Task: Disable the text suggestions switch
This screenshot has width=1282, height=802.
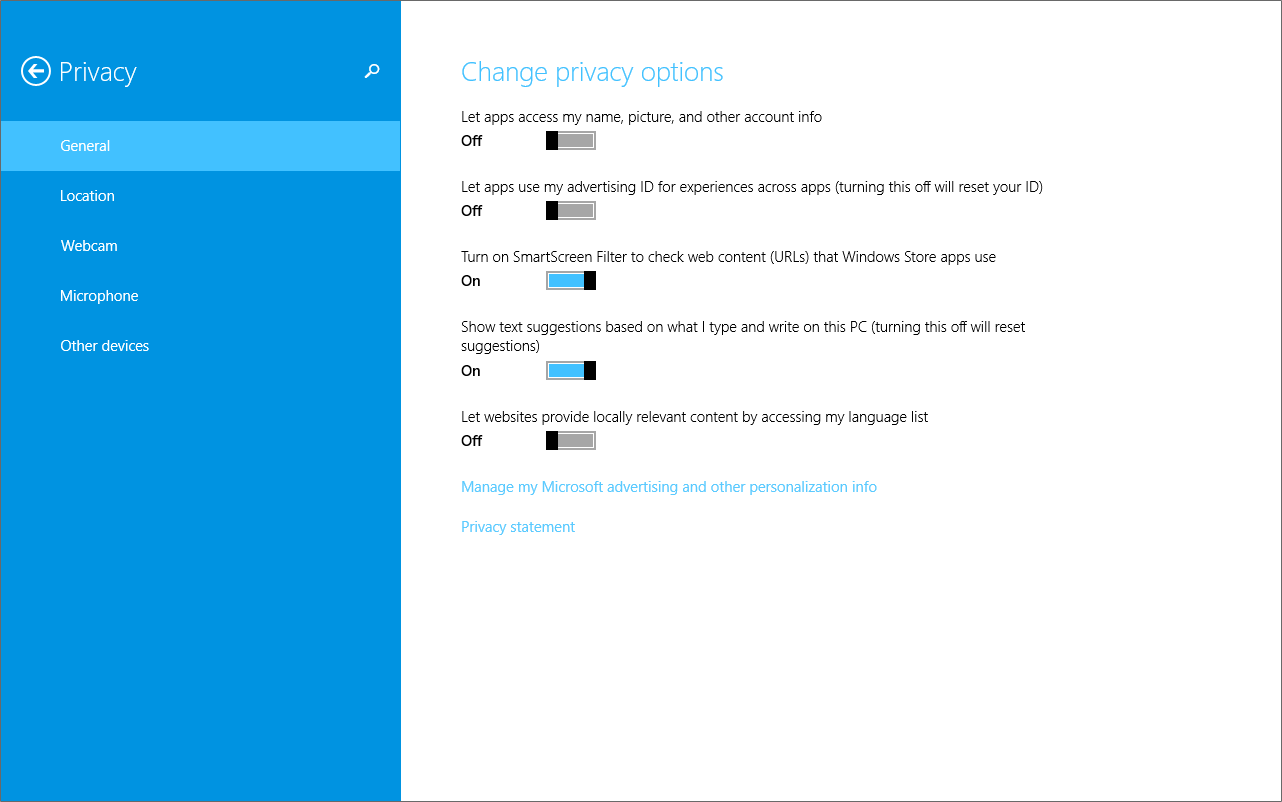Action: (x=571, y=371)
